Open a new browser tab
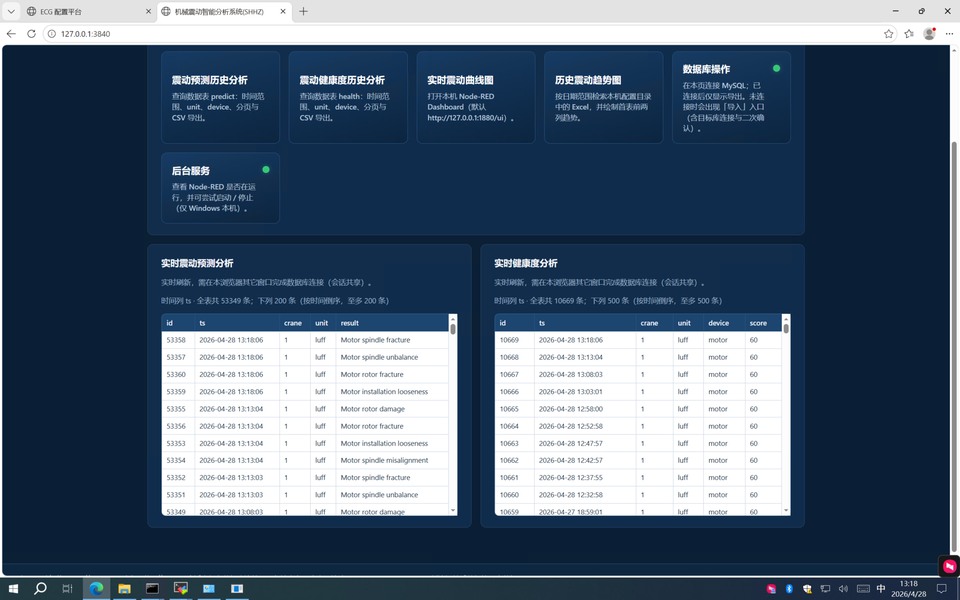 303,11
